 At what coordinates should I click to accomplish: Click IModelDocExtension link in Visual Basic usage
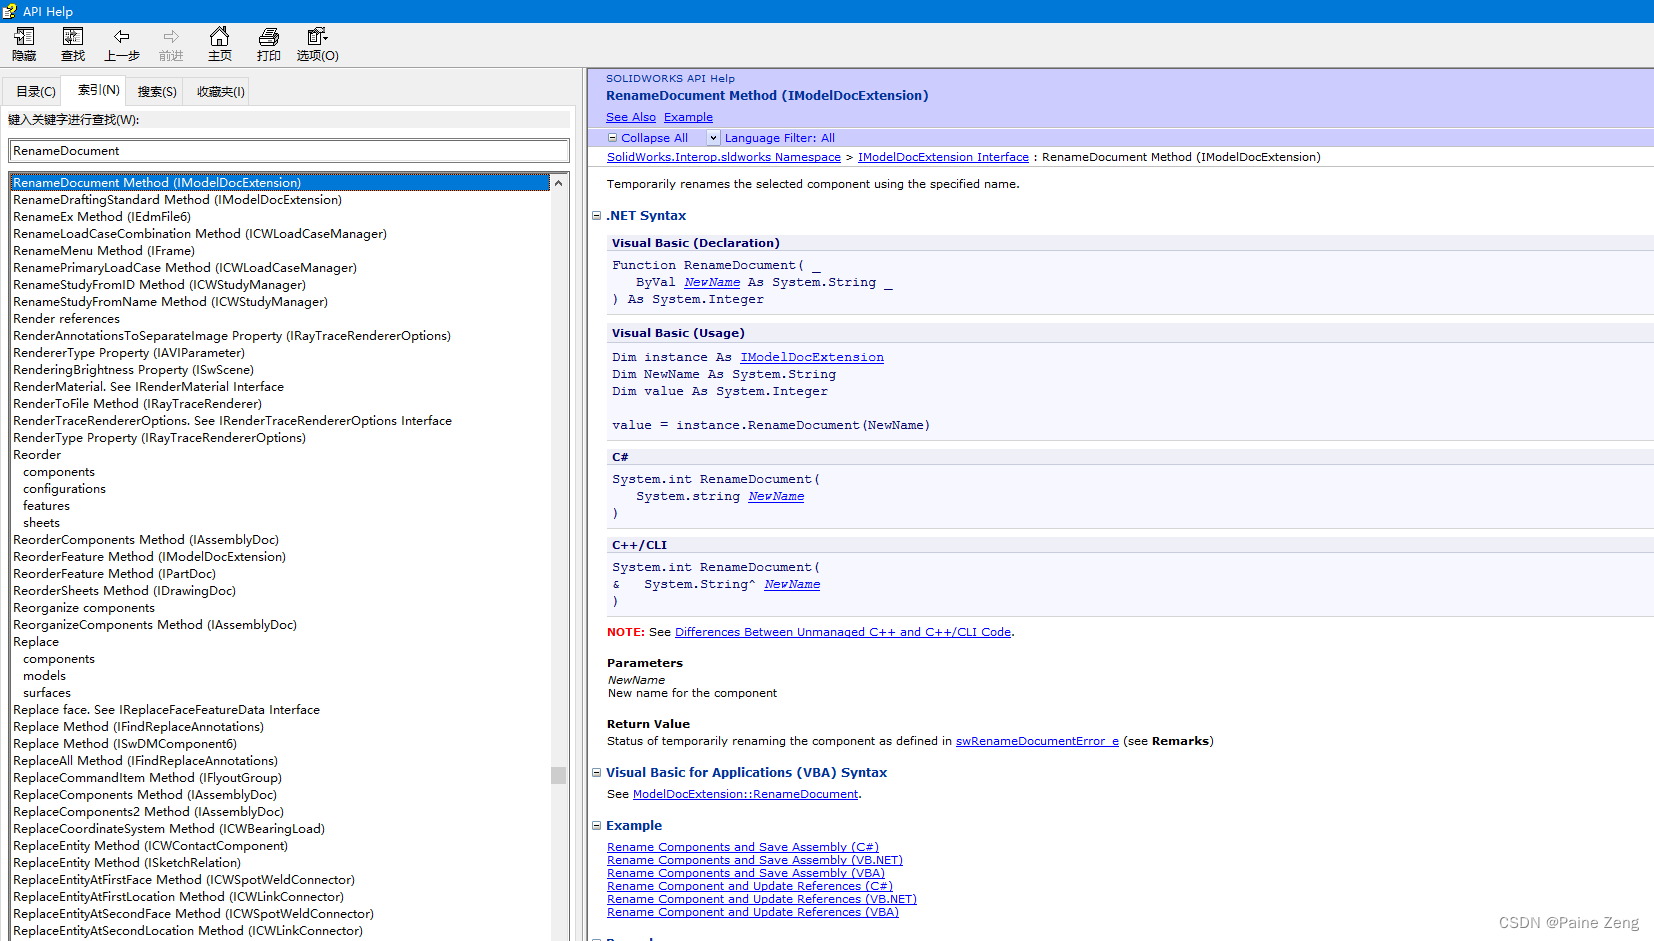pos(812,357)
